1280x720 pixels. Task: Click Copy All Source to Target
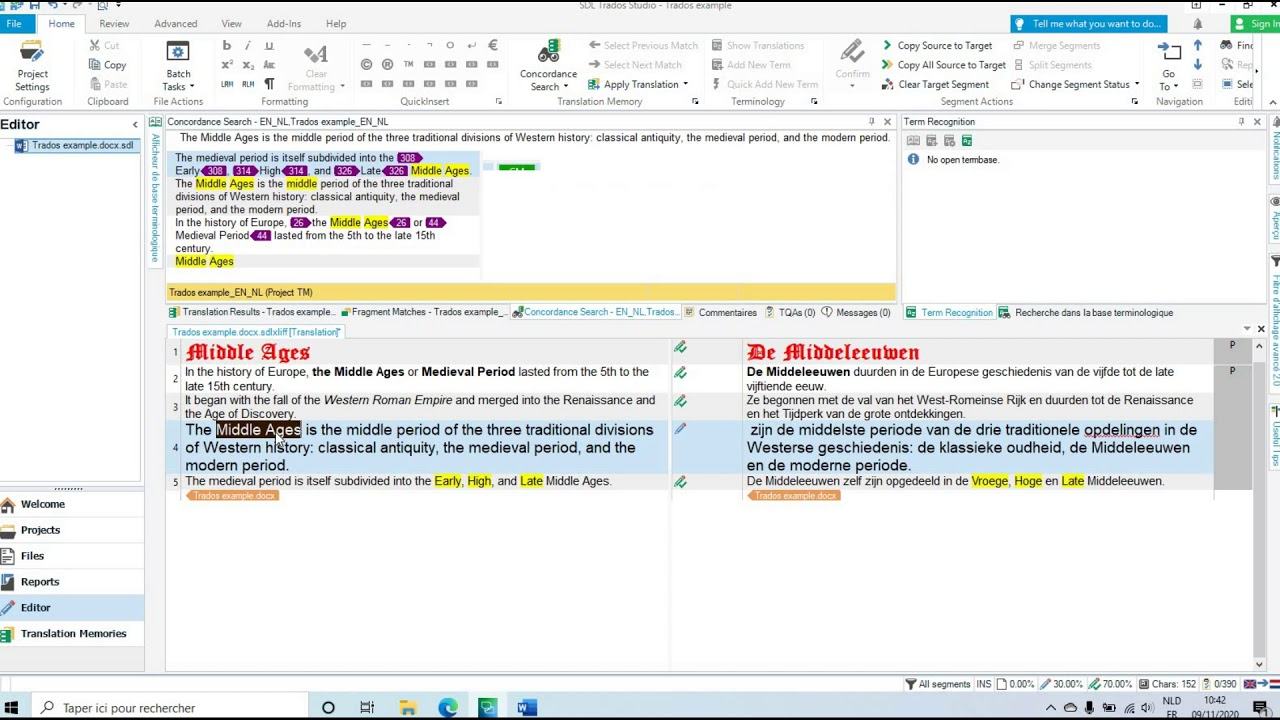point(943,65)
